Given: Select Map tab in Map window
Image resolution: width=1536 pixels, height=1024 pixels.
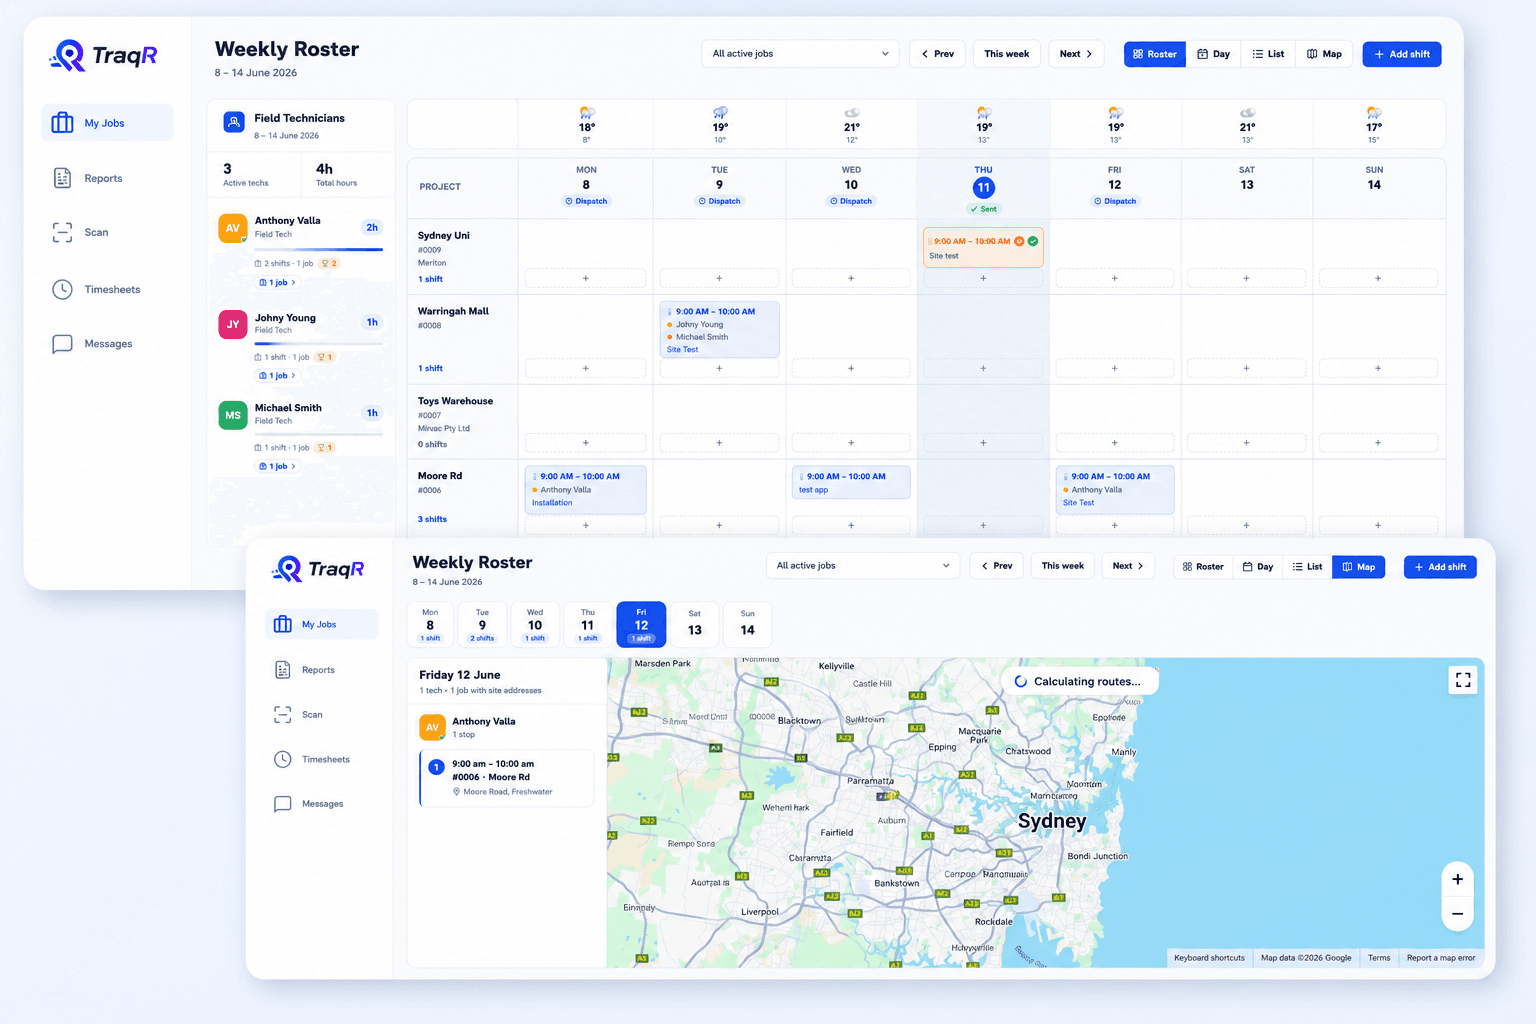Looking at the screenshot, I should point(1358,567).
